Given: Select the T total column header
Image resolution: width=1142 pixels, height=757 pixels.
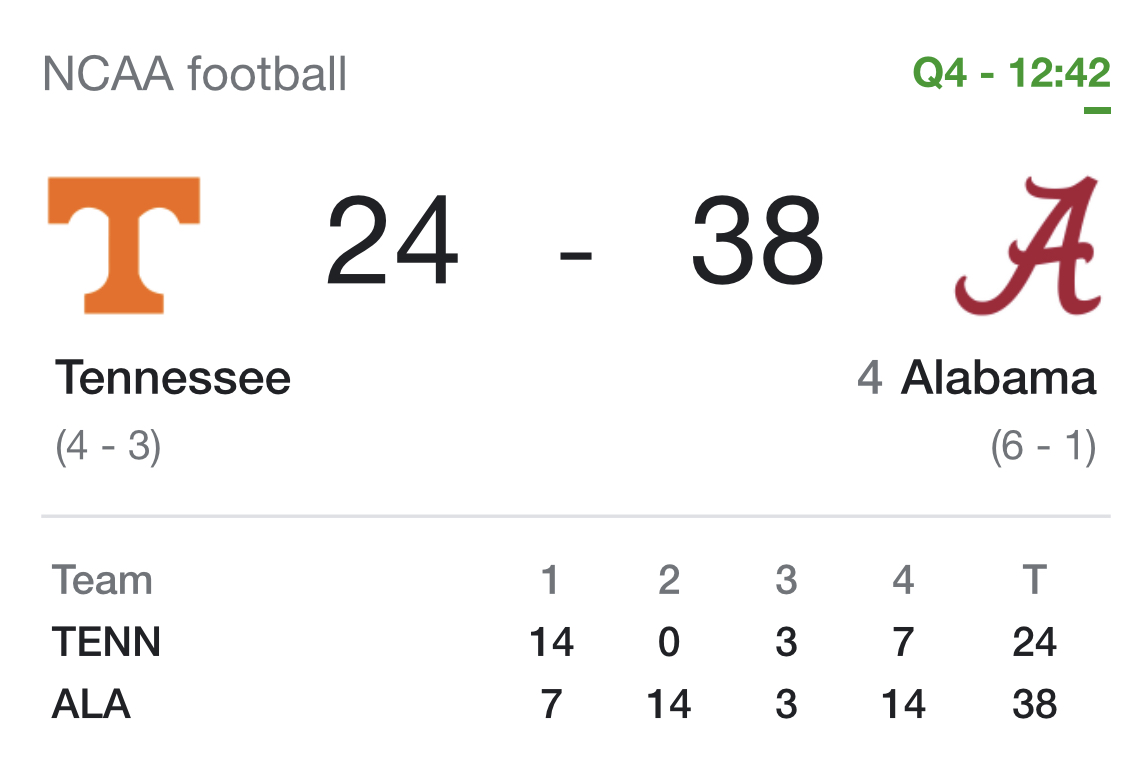Looking at the screenshot, I should 1034,580.
